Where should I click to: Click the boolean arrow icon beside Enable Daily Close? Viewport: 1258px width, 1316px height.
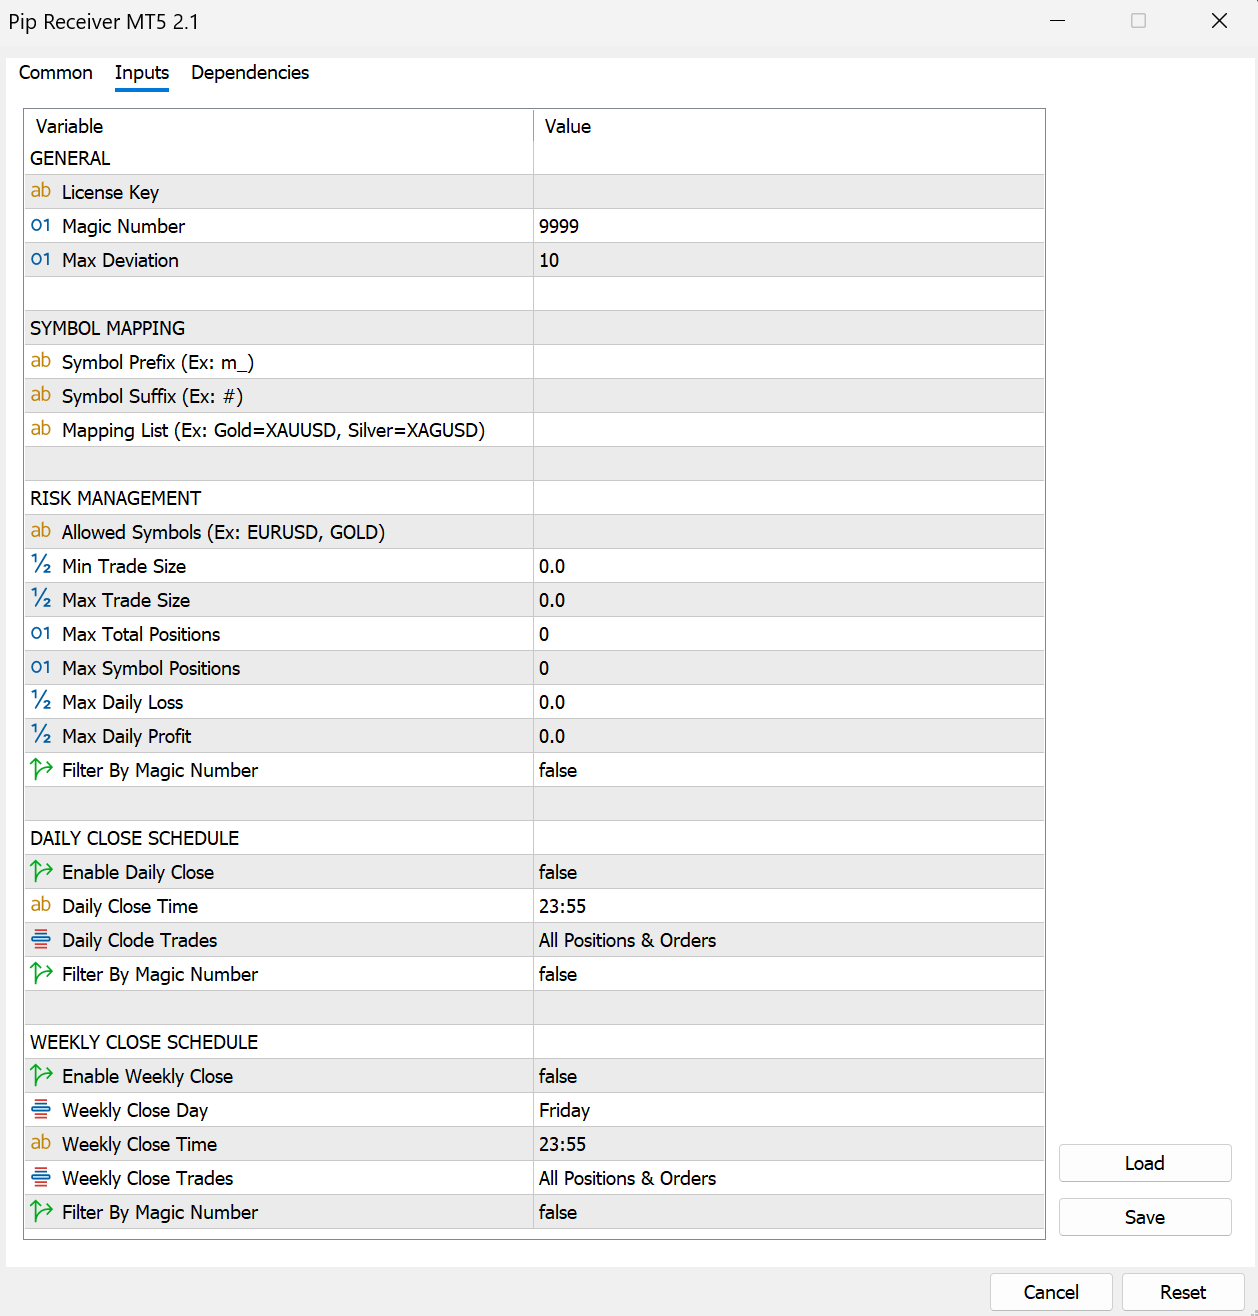[x=41, y=872]
